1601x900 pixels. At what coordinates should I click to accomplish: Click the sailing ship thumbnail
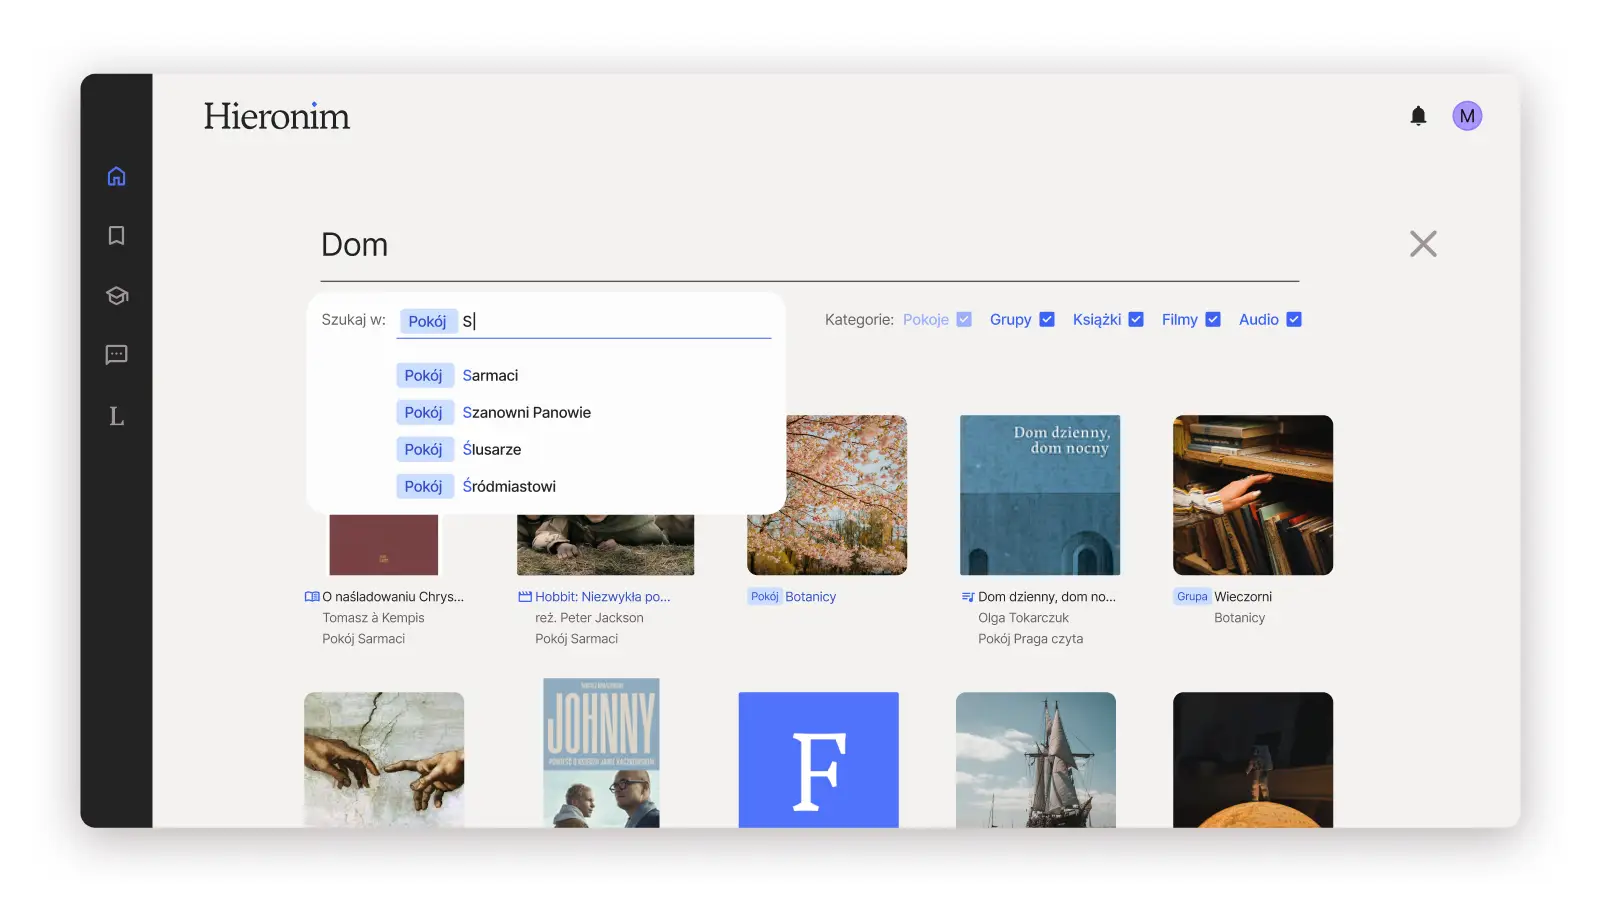point(1036,760)
